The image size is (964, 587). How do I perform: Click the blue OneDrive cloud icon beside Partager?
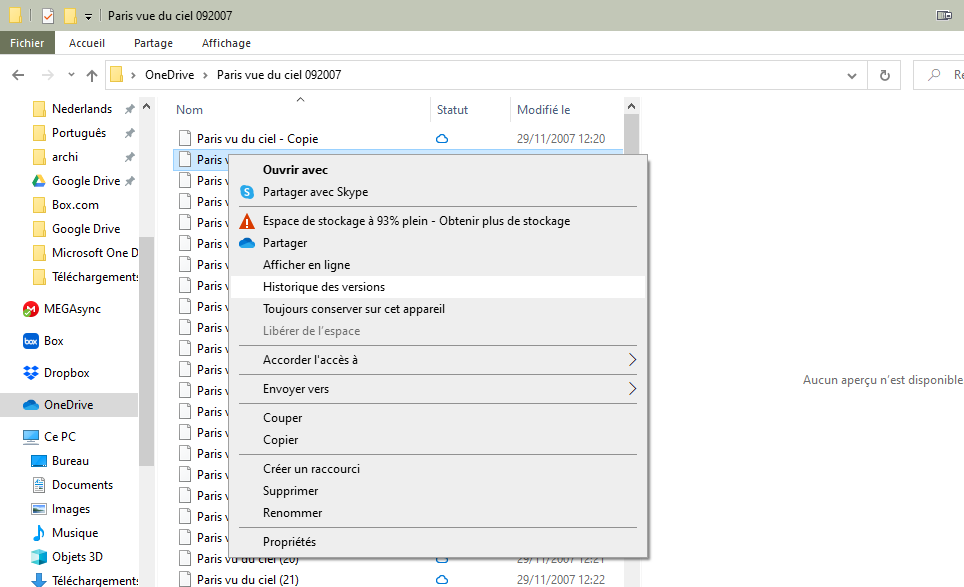click(x=247, y=243)
